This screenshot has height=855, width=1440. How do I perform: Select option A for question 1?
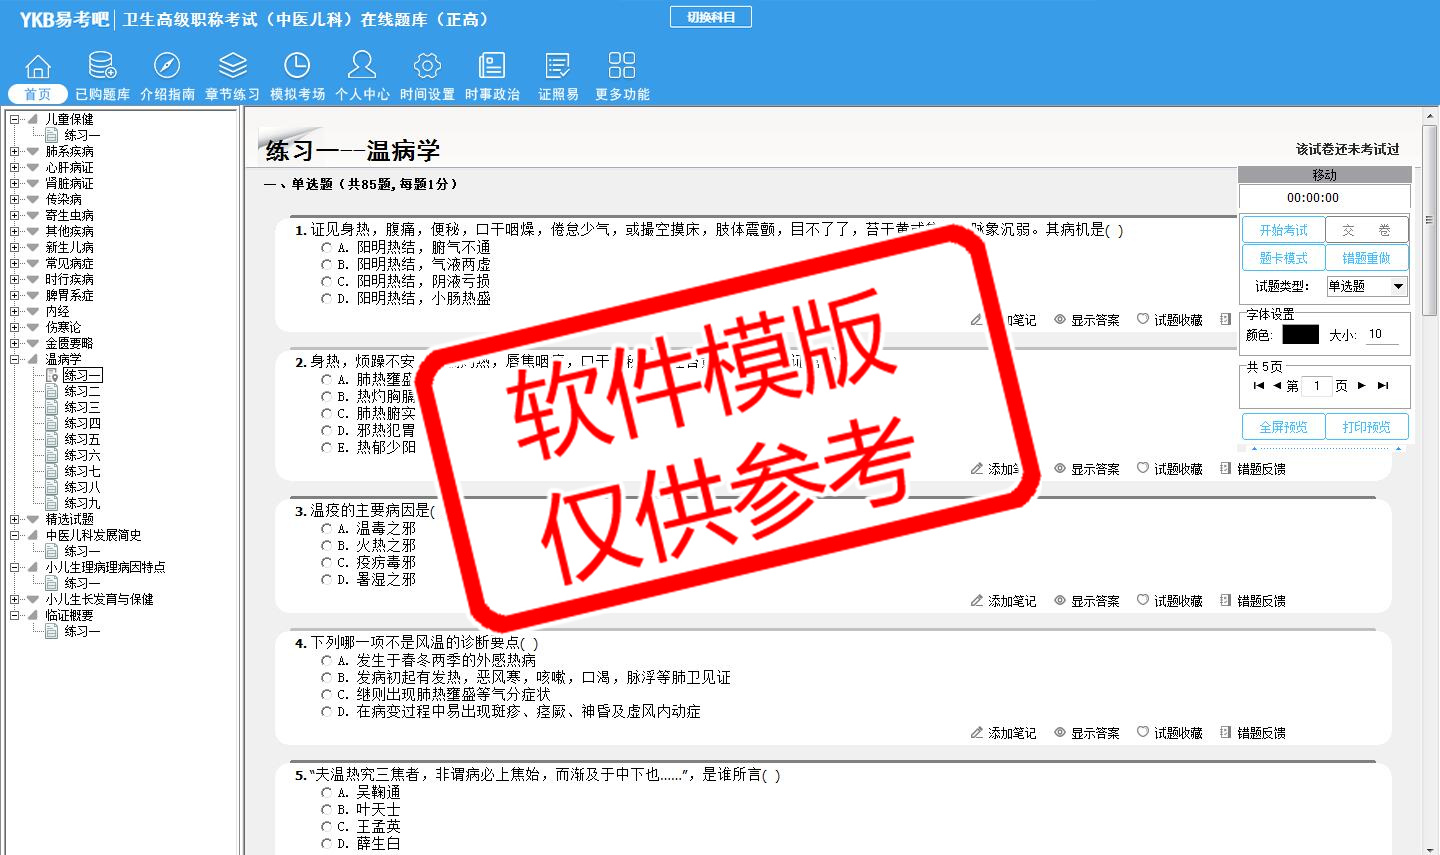click(327, 247)
